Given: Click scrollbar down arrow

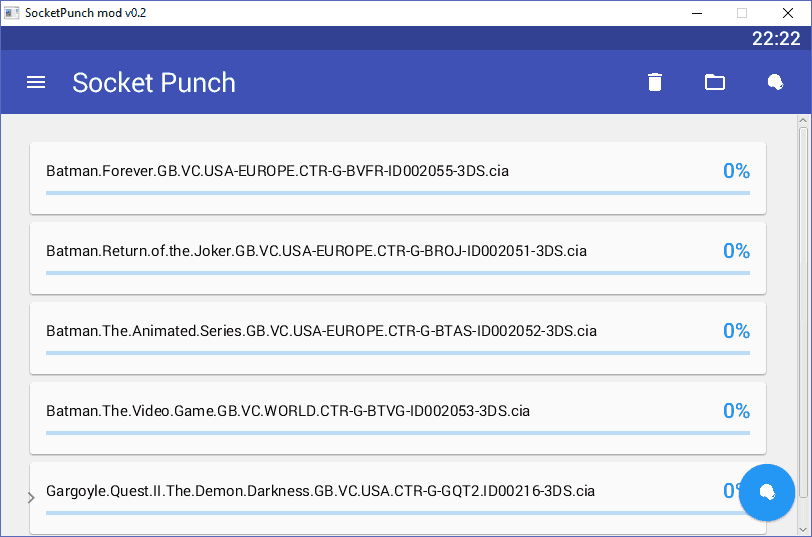Looking at the screenshot, I should (x=803, y=530).
